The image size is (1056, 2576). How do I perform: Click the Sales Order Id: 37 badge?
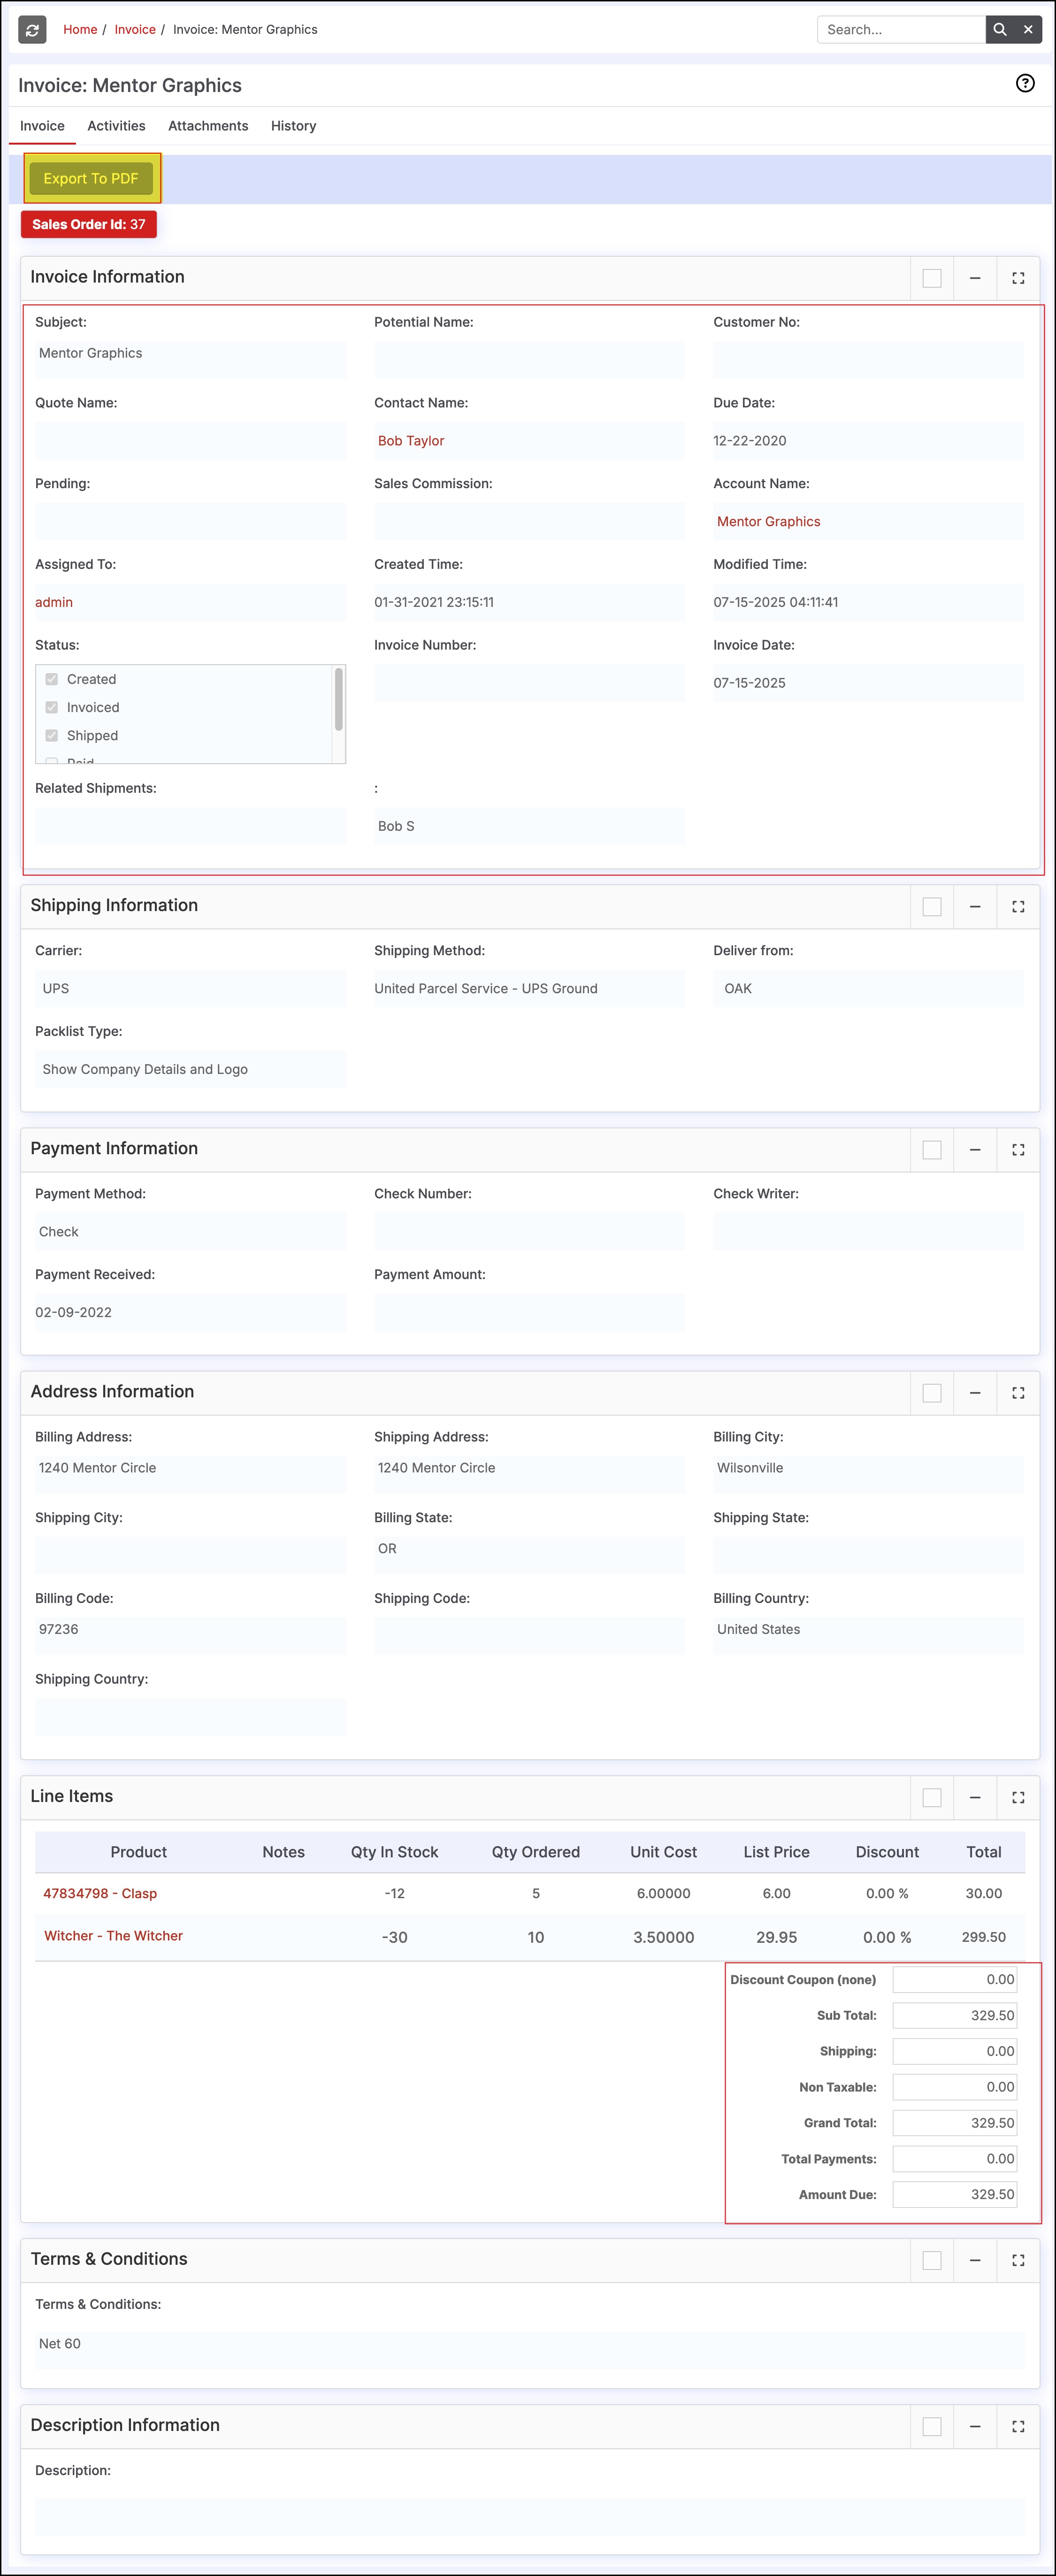89,224
